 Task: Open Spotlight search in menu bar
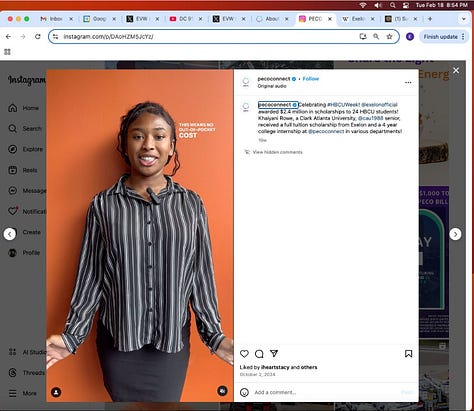(x=393, y=5)
